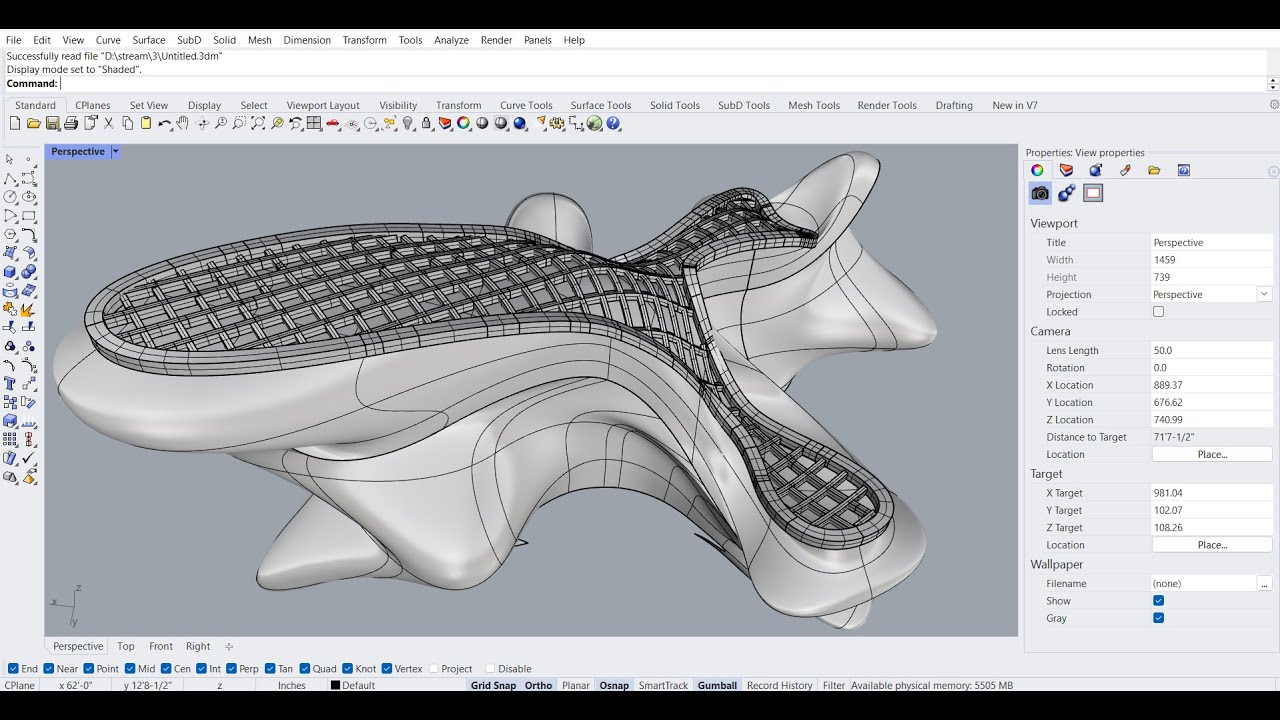Image resolution: width=1280 pixels, height=720 pixels.
Task: Toggle Grid Snap in the status bar
Action: (493, 685)
